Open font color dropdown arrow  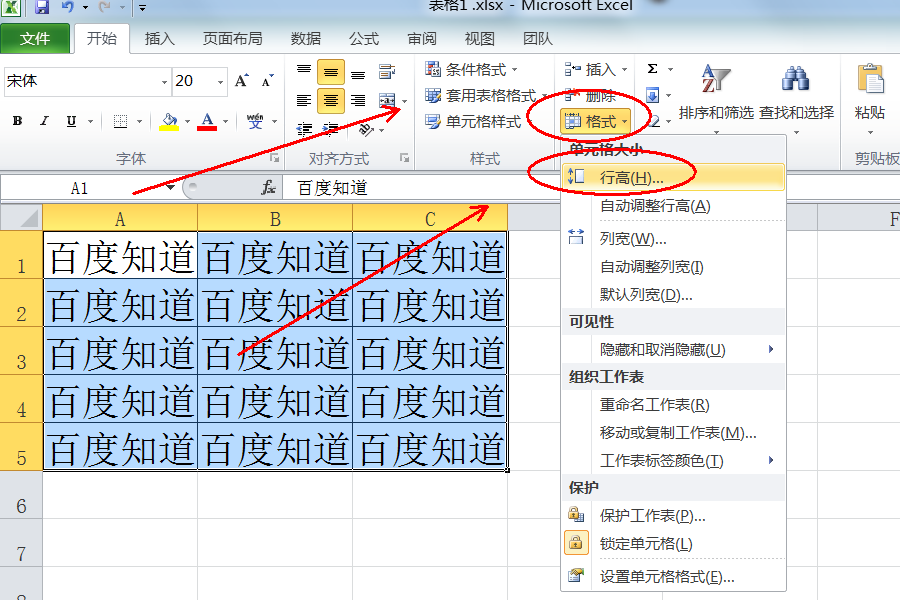(226, 121)
